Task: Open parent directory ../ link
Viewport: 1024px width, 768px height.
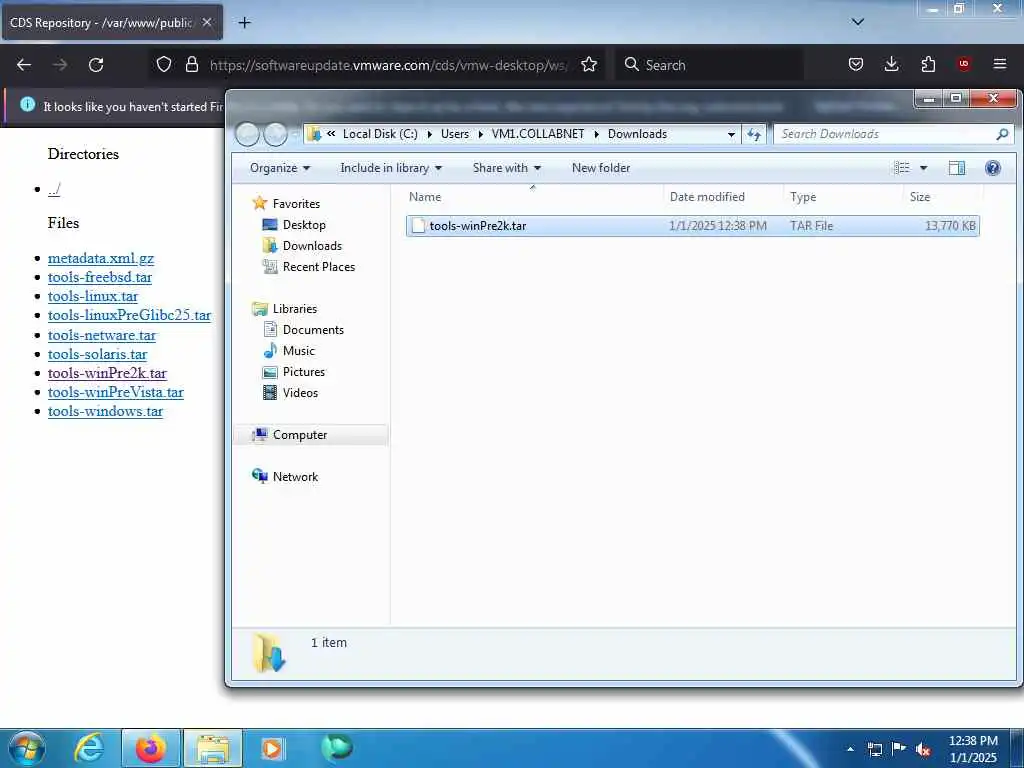Action: [54, 189]
